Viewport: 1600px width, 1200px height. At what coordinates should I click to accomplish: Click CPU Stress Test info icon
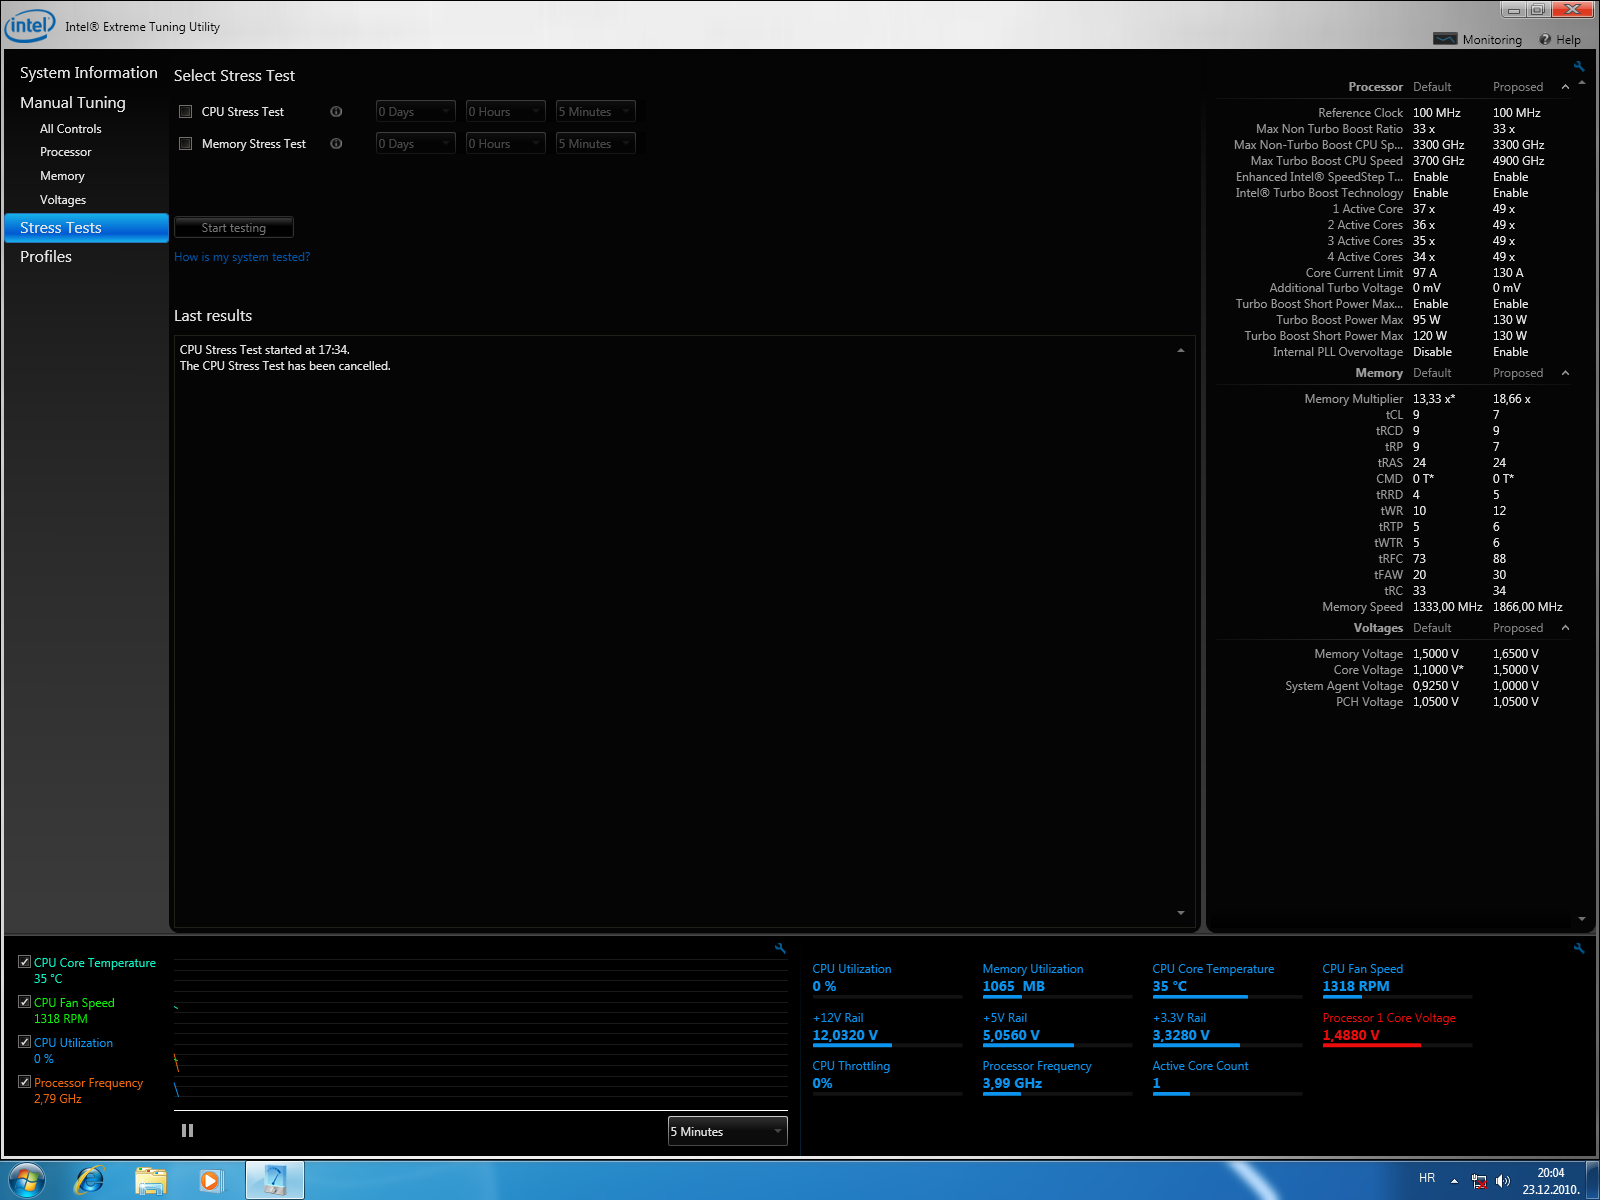(x=336, y=112)
